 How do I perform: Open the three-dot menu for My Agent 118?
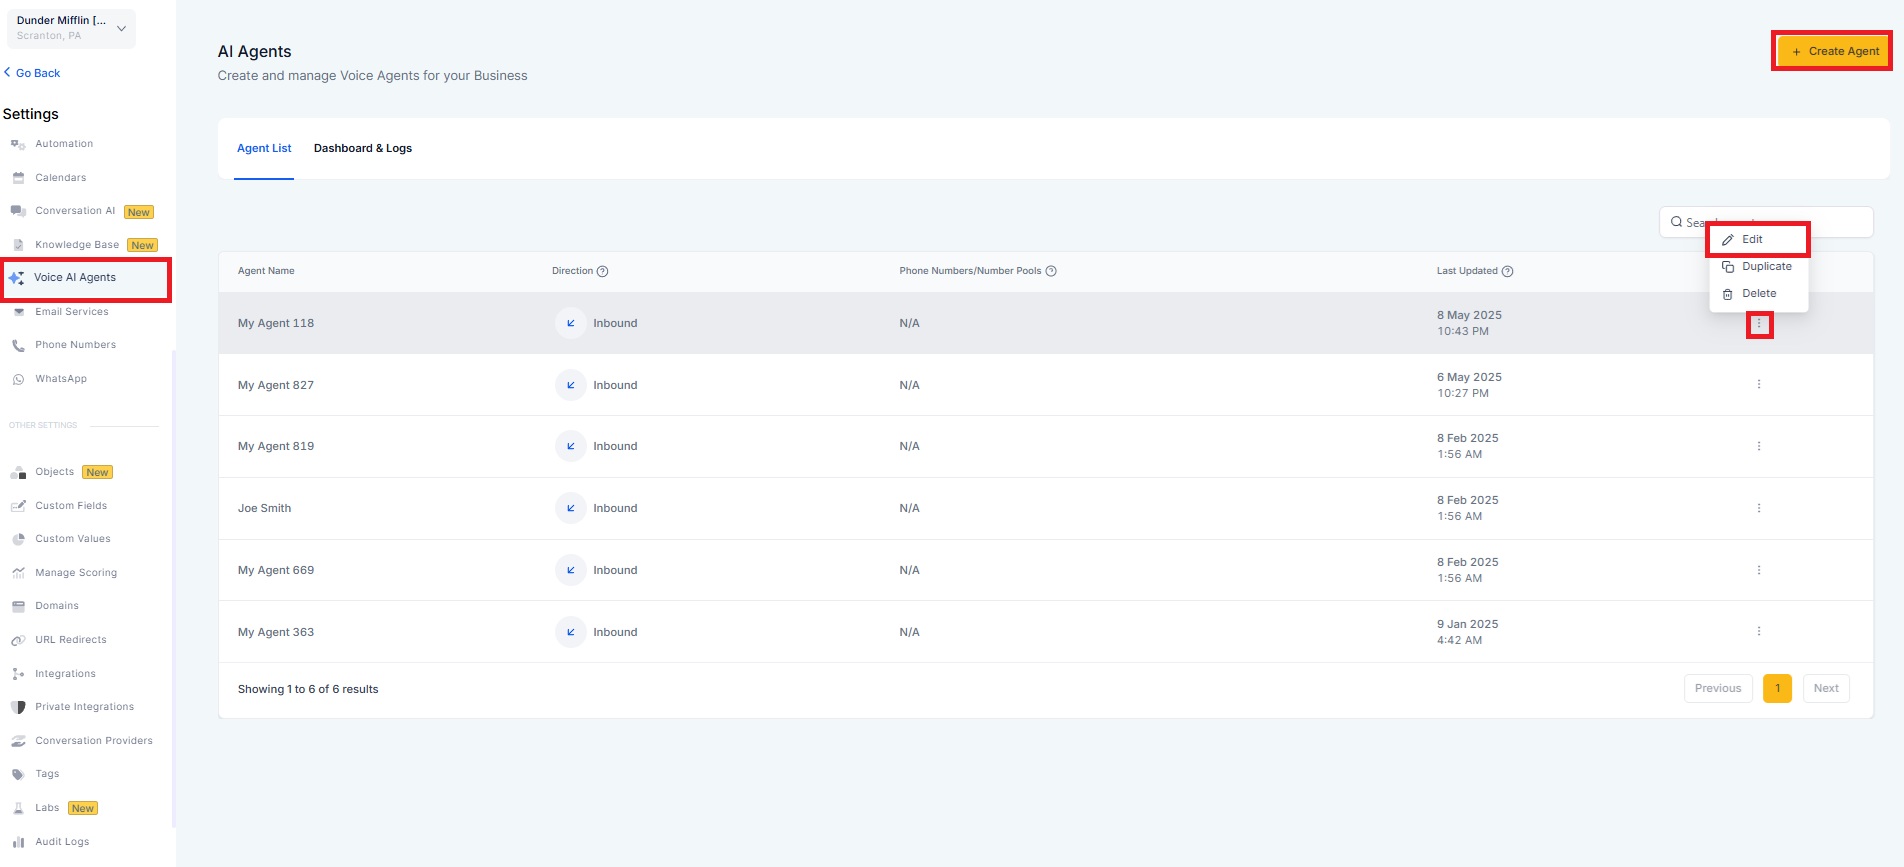pos(1759,324)
